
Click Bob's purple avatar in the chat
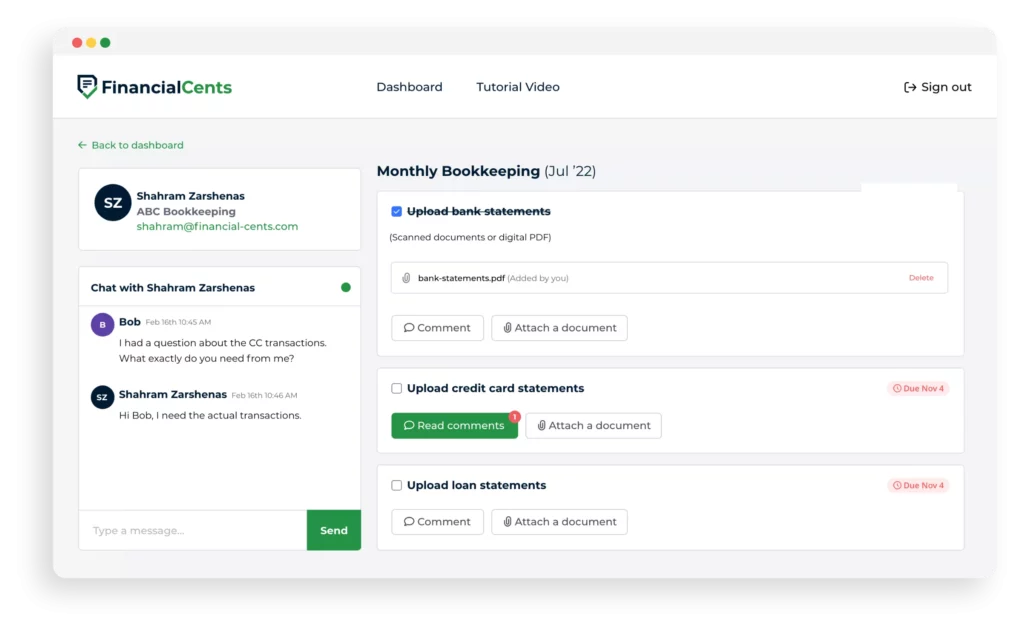point(101,324)
